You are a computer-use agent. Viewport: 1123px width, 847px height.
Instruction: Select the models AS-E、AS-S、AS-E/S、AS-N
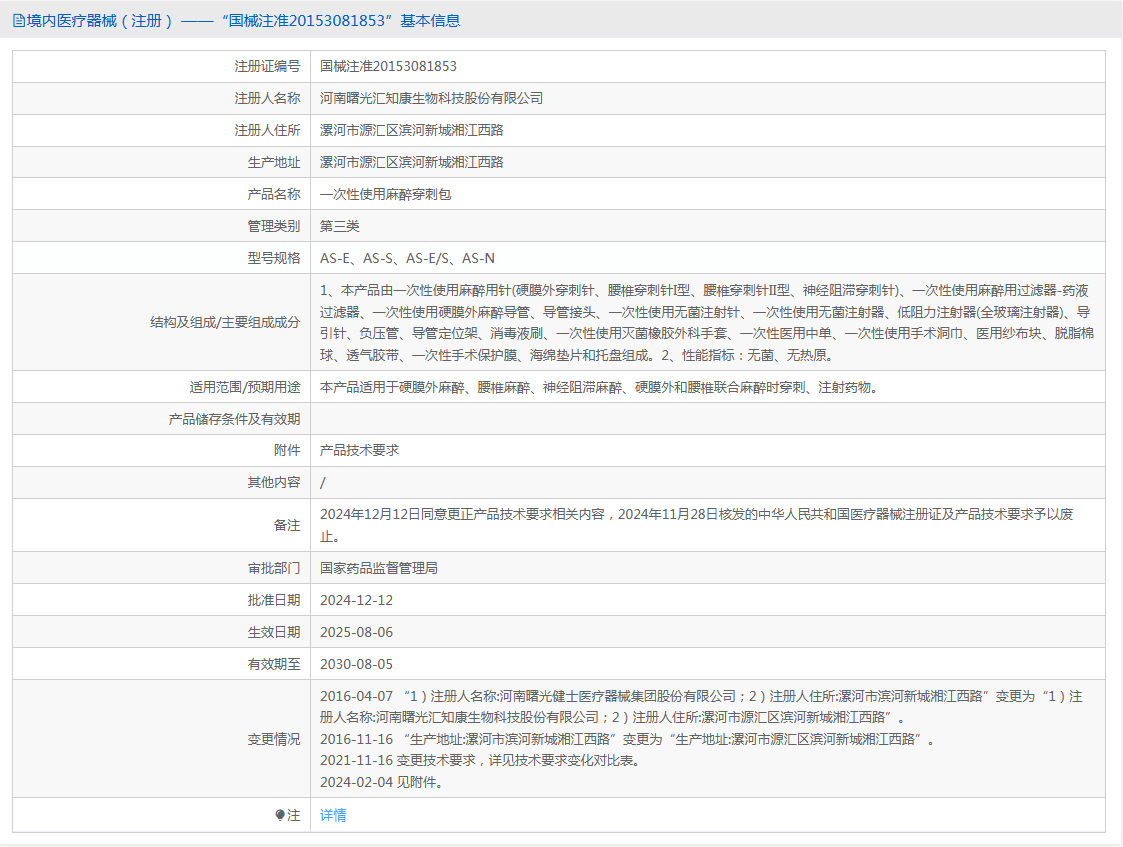[407, 258]
